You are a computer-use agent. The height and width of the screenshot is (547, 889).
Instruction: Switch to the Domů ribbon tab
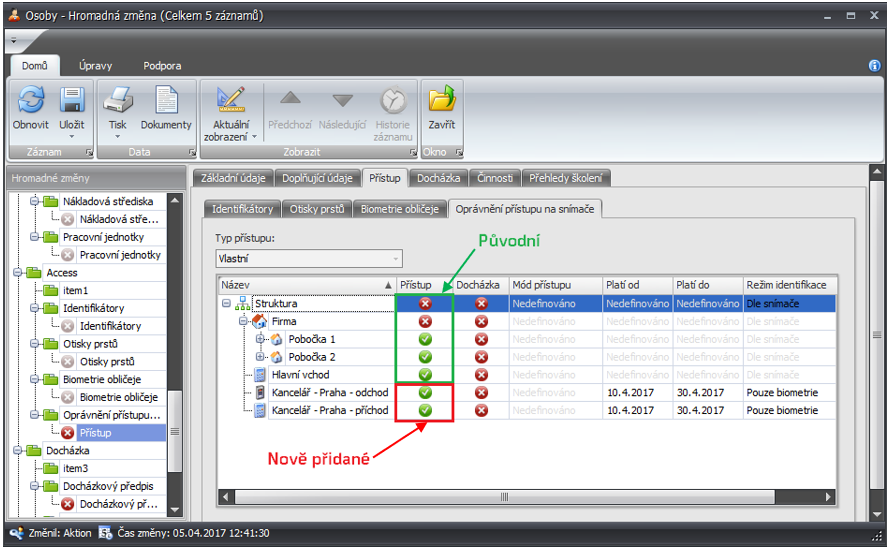pos(35,66)
